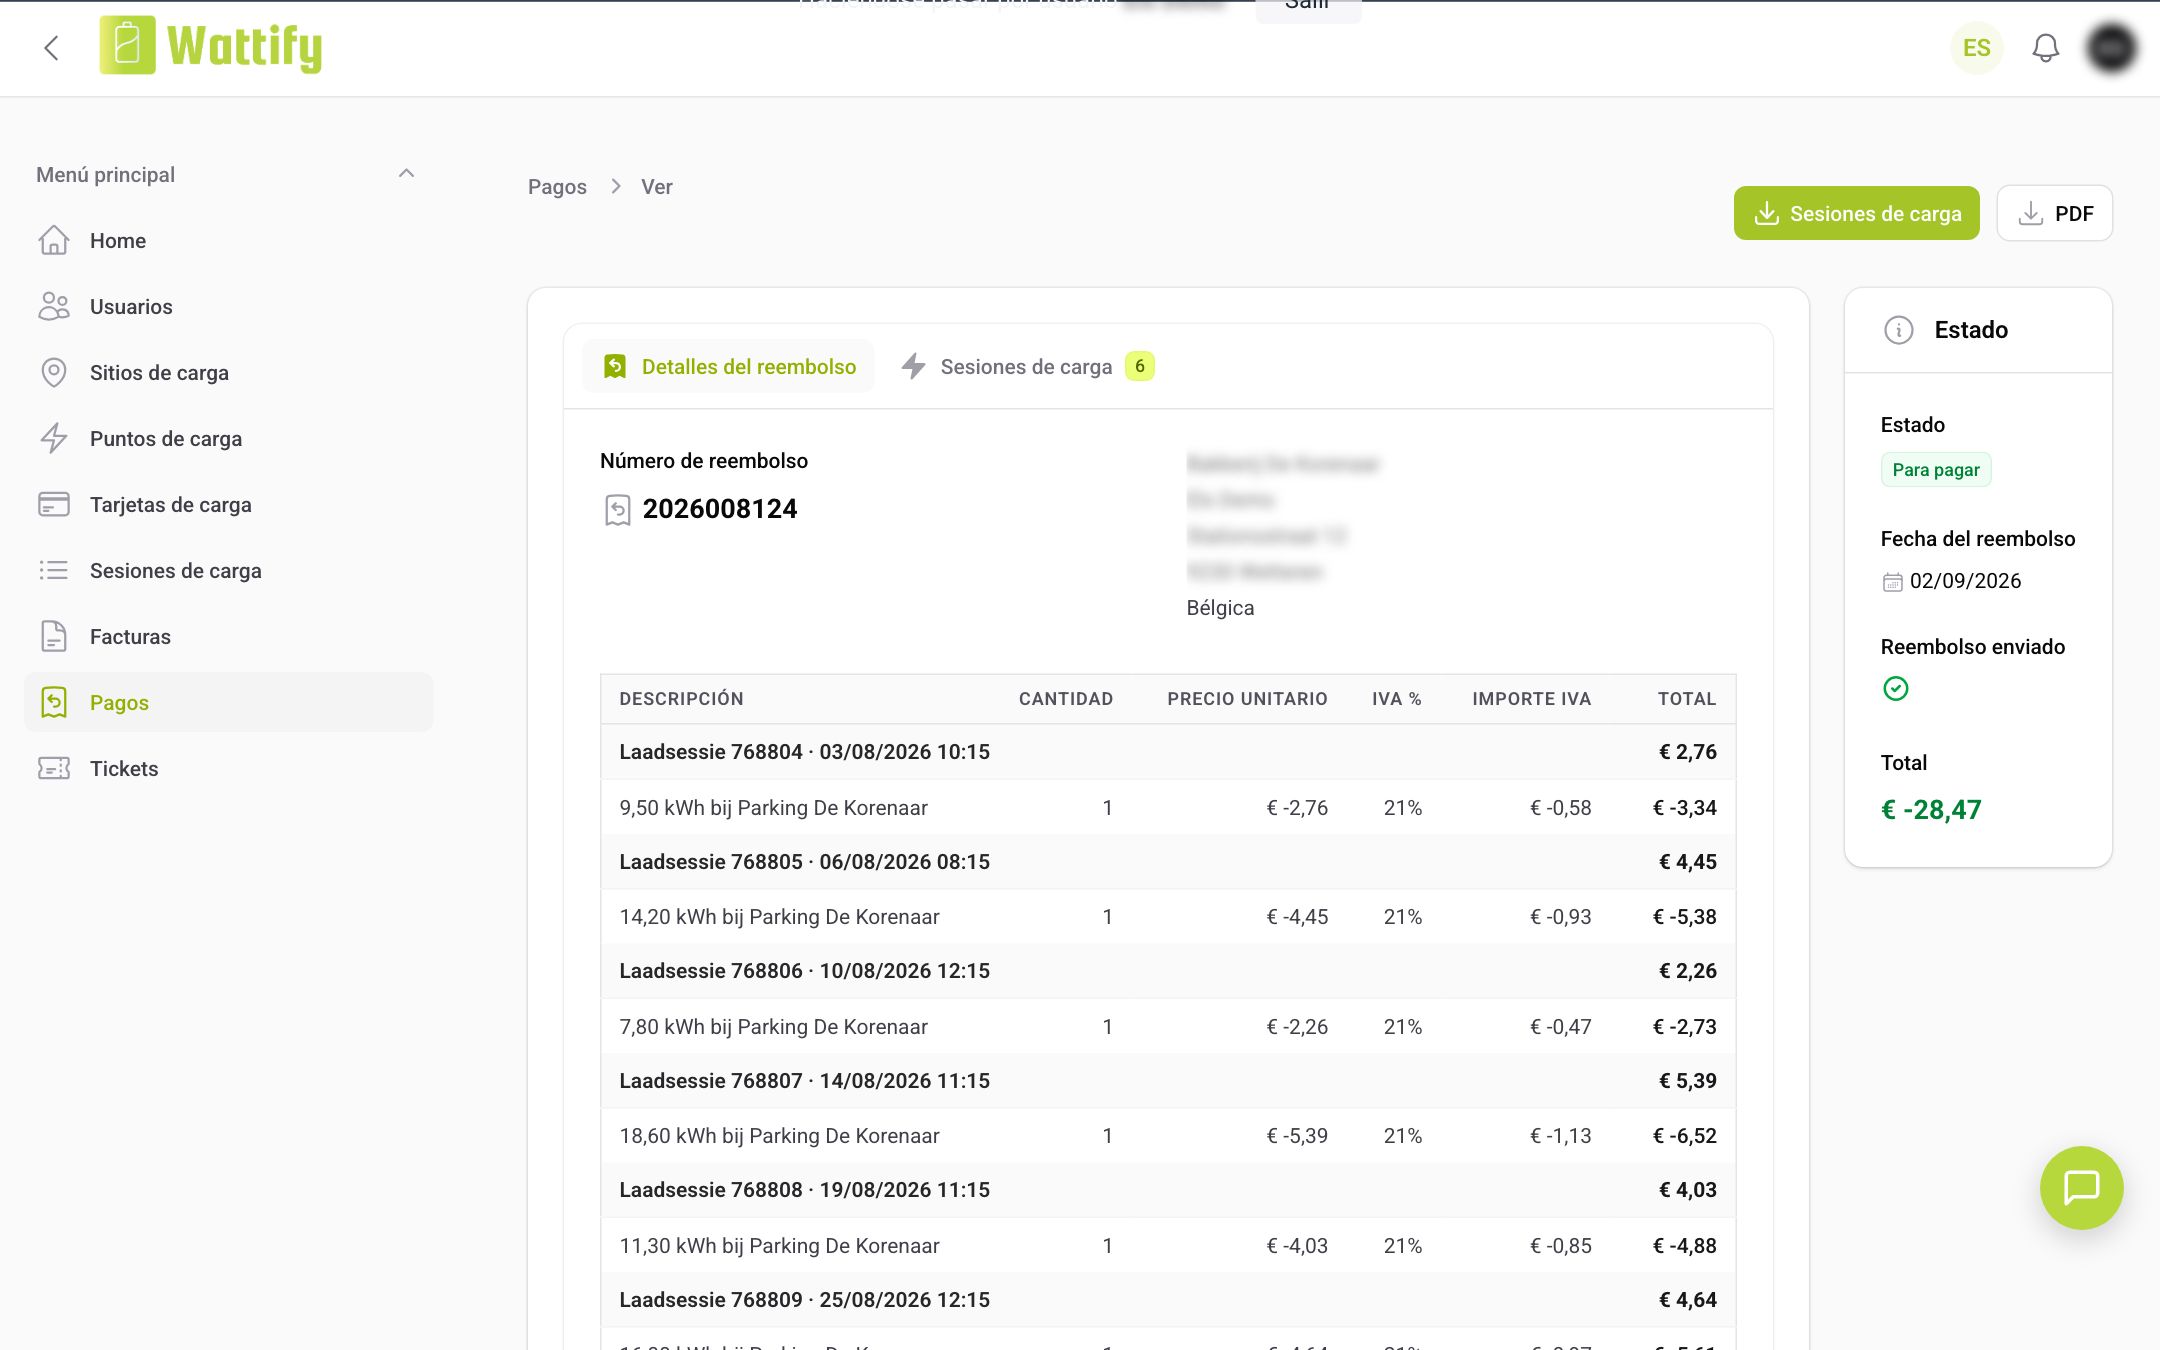Click the Puntos de carga bolt icon
This screenshot has width=2160, height=1350.
pos(54,439)
